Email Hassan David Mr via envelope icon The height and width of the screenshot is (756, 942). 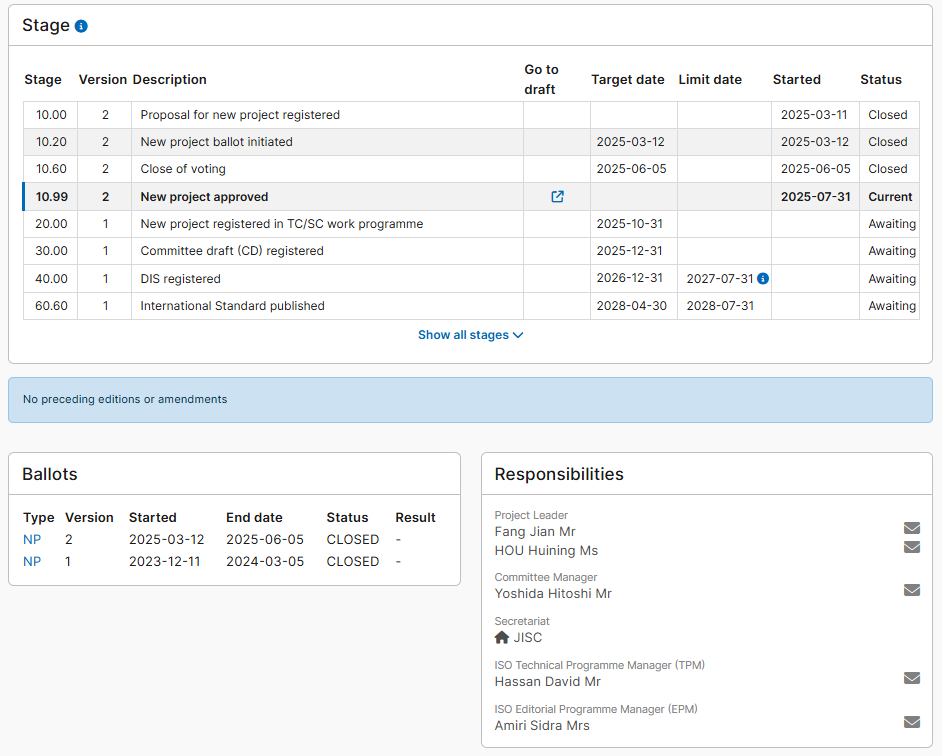coord(912,678)
